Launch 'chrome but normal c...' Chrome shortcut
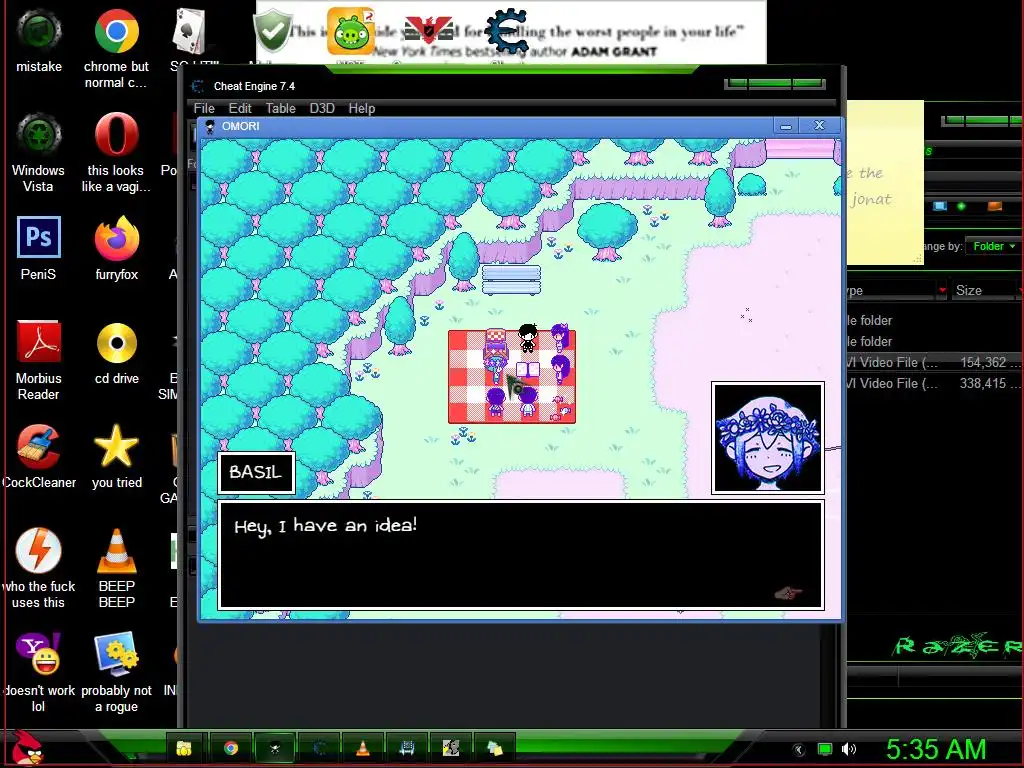1024x768 pixels. tap(116, 48)
